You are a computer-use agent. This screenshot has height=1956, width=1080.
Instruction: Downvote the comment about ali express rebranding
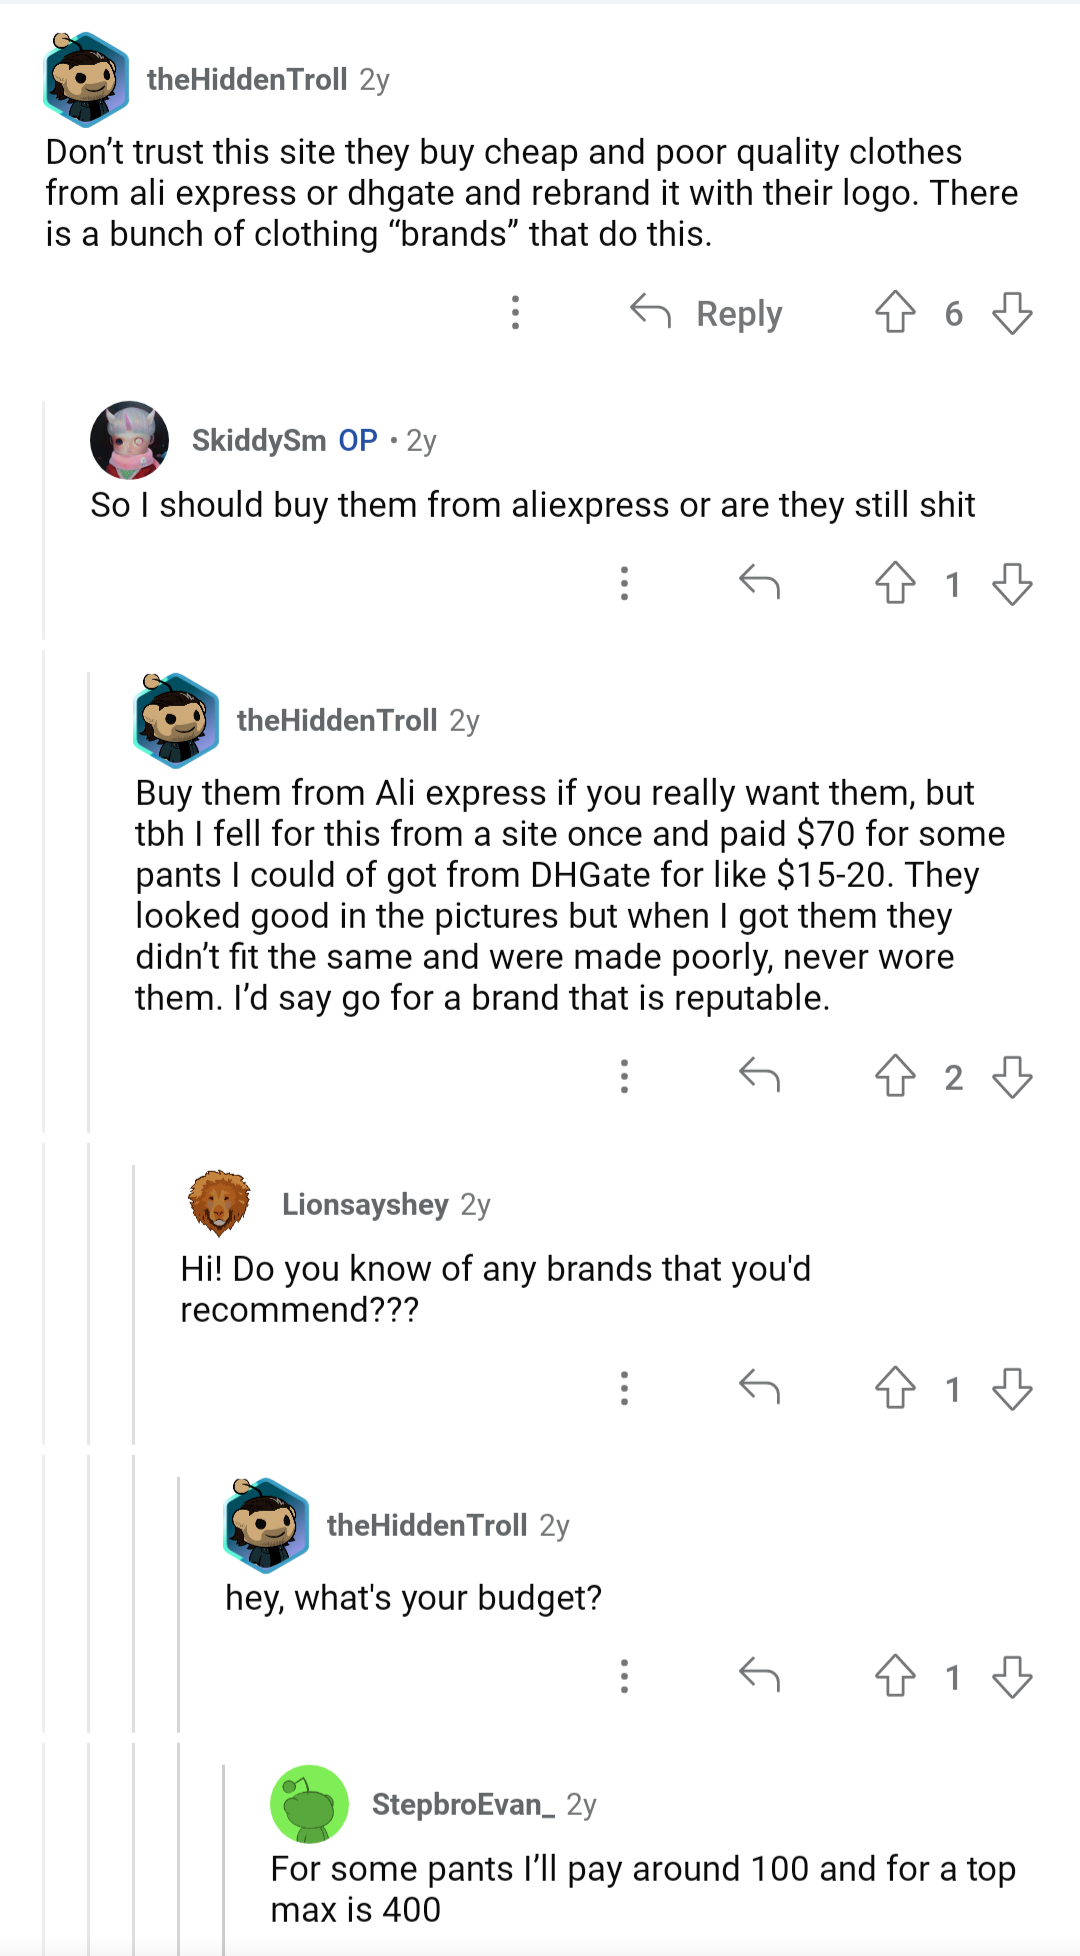point(1012,312)
